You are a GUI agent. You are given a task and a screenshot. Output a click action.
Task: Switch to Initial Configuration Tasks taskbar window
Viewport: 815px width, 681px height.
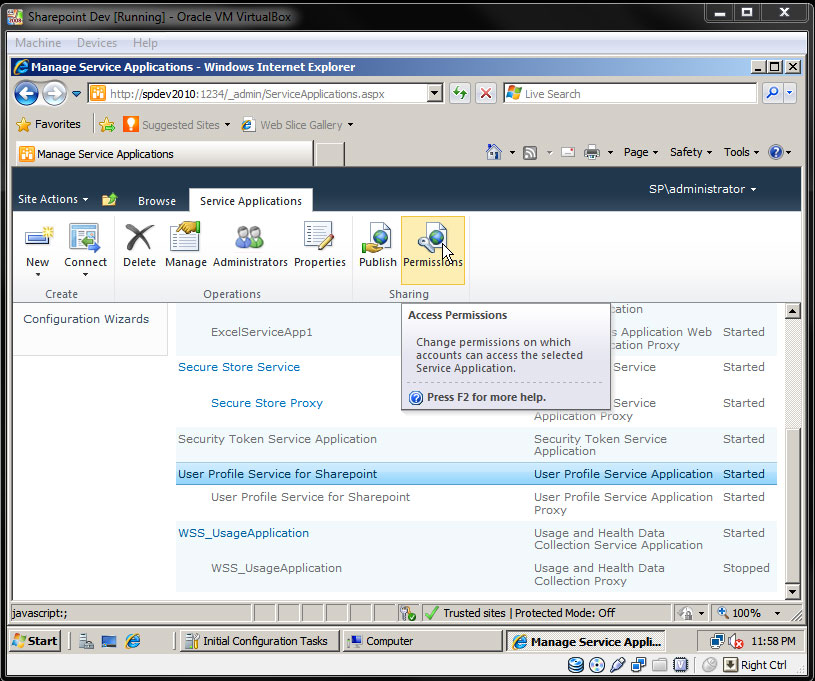coord(259,641)
